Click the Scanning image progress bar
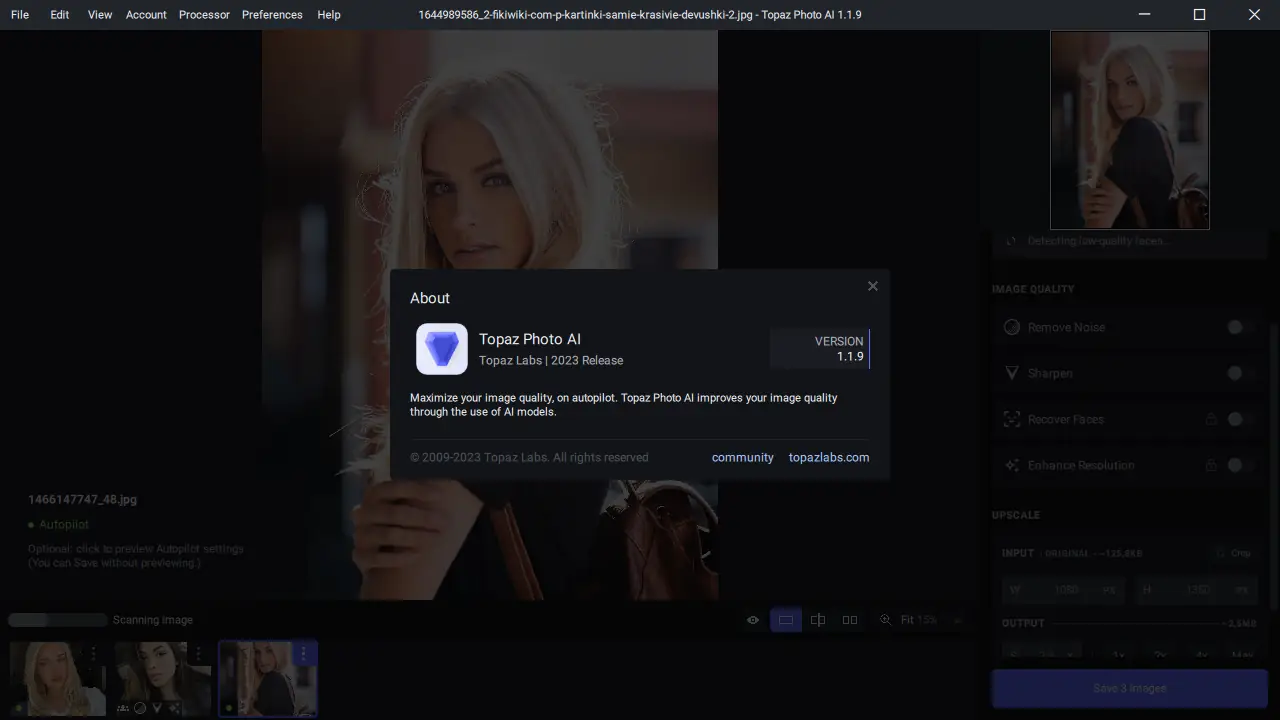This screenshot has width=1280, height=720. click(57, 620)
